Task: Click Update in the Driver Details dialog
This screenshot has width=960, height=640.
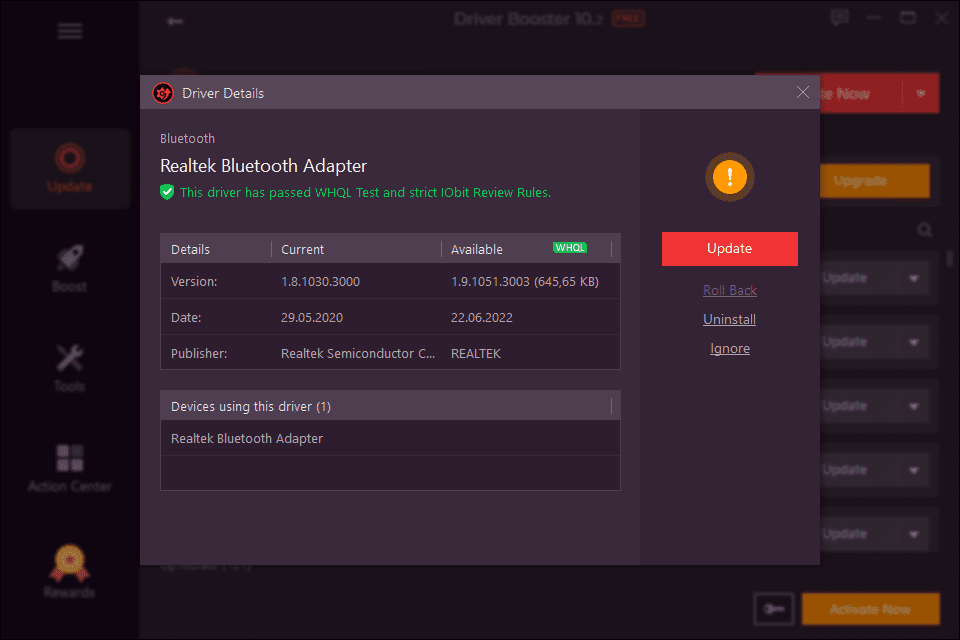Action: pyautogui.click(x=729, y=248)
